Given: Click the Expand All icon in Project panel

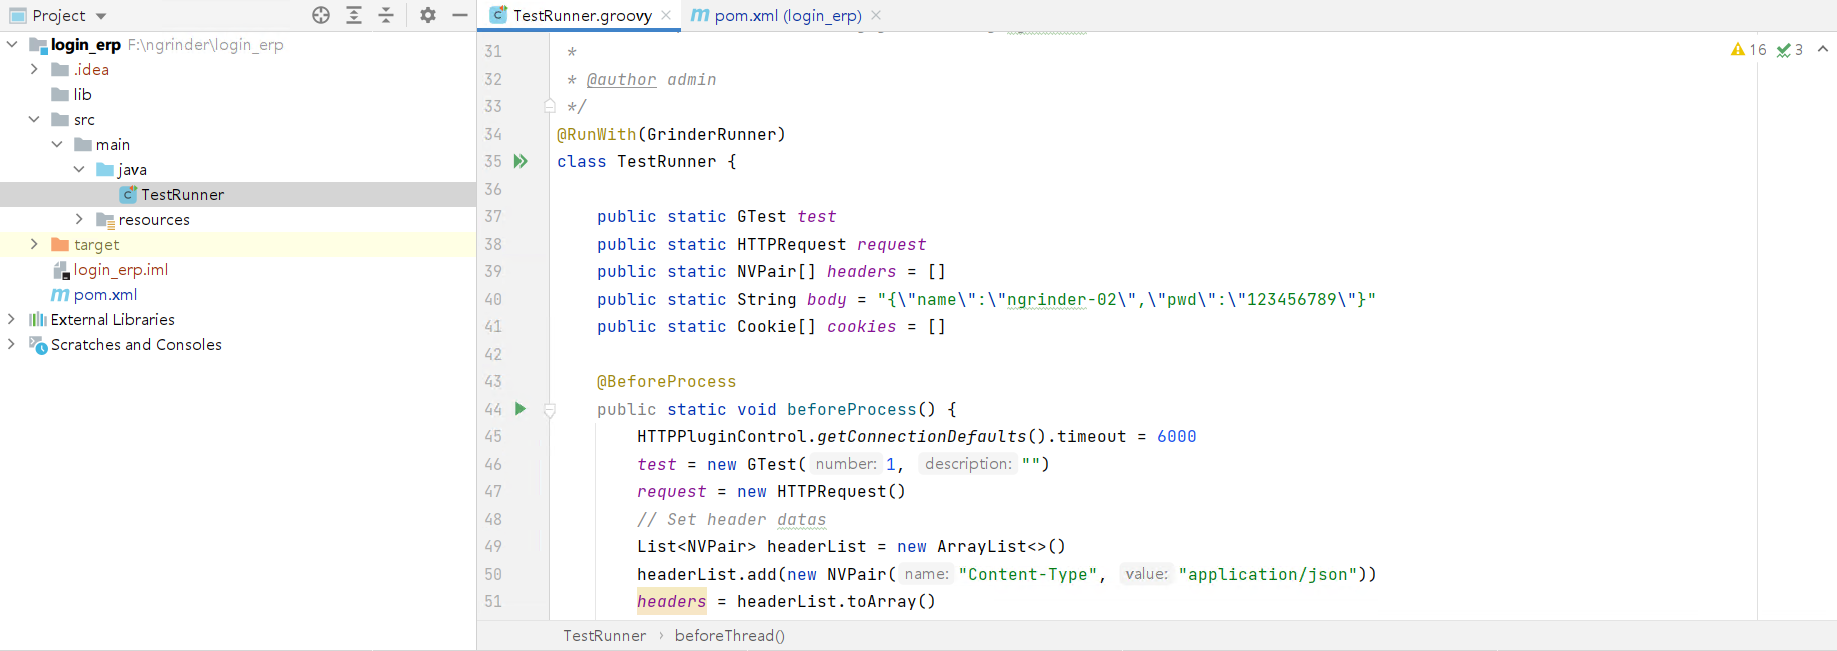Looking at the screenshot, I should pyautogui.click(x=354, y=15).
